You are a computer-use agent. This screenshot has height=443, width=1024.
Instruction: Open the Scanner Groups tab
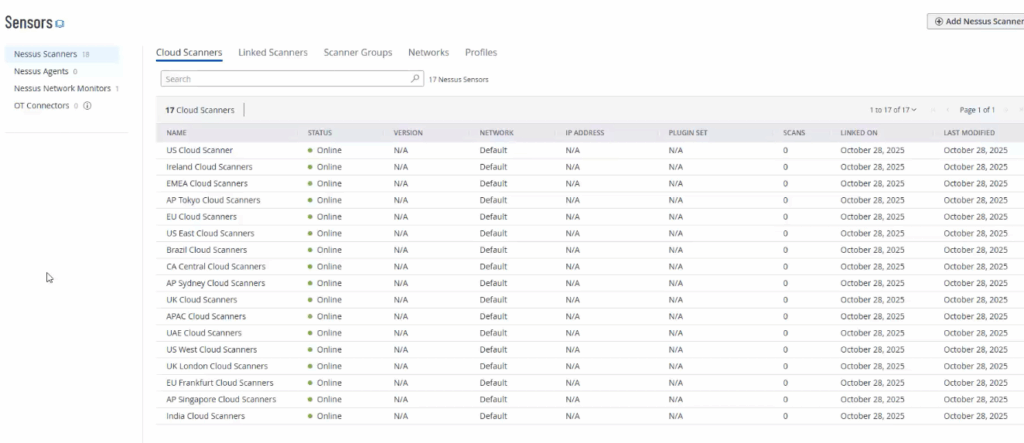[357, 52]
